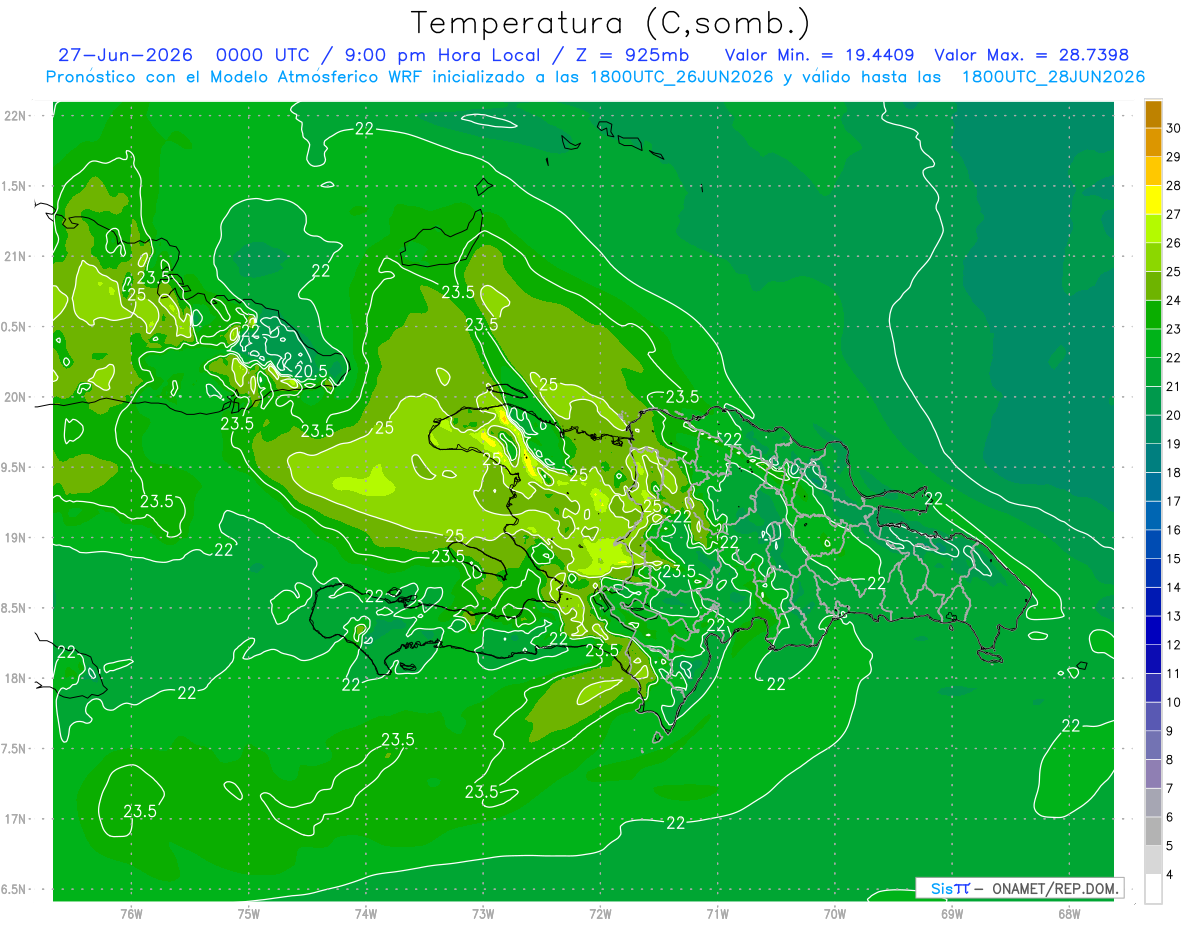This screenshot has height=927, width=1200.
Task: Click the "6" color scale label
Action: point(1171,817)
